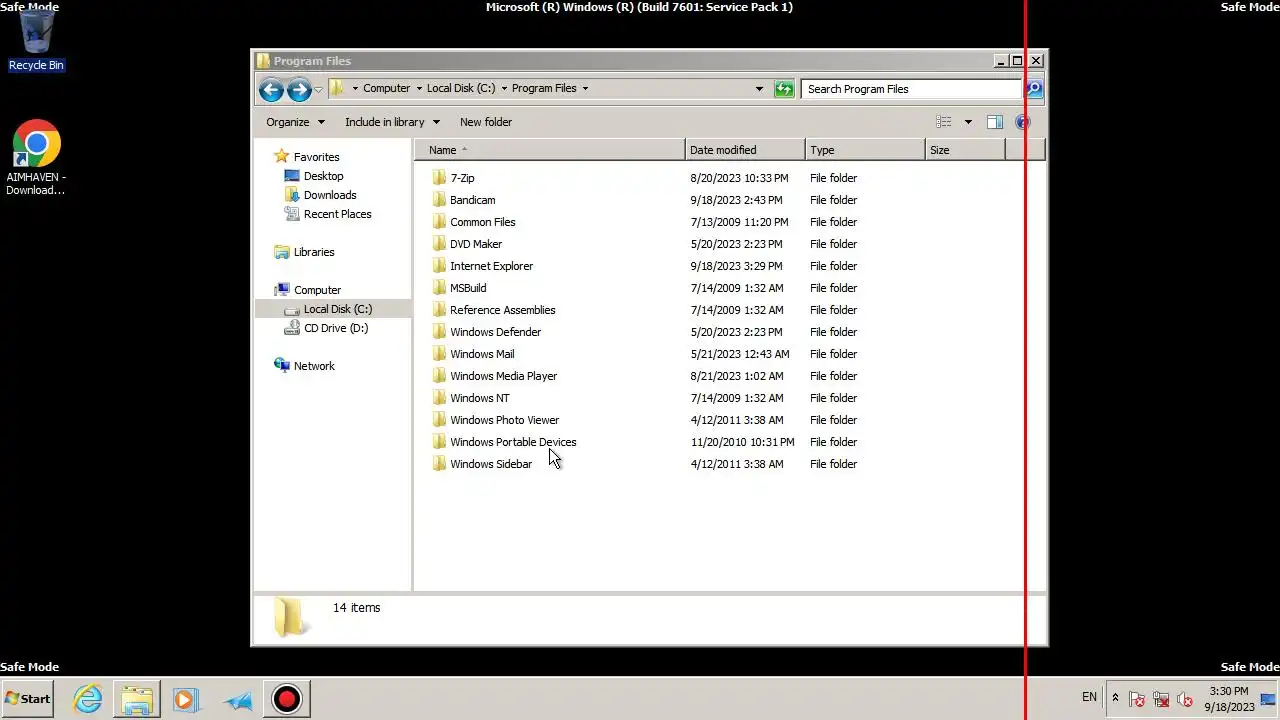Click the Recent Places icon
The image size is (1280, 720).
tap(292, 214)
